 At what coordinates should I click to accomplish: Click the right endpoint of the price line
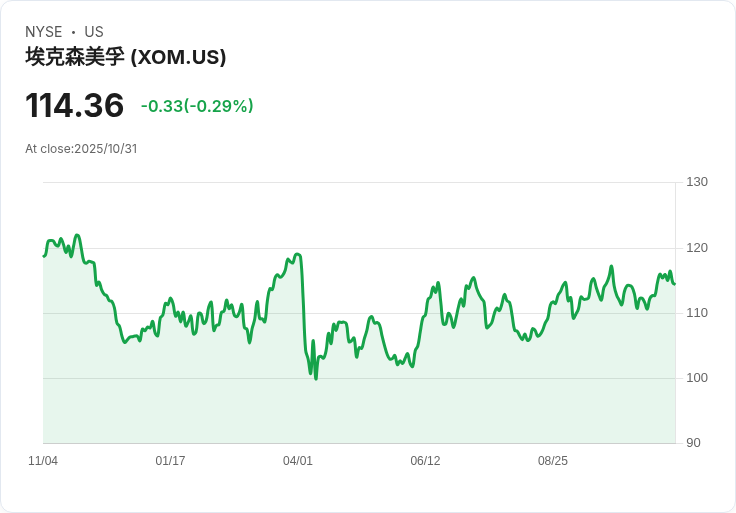(674, 284)
